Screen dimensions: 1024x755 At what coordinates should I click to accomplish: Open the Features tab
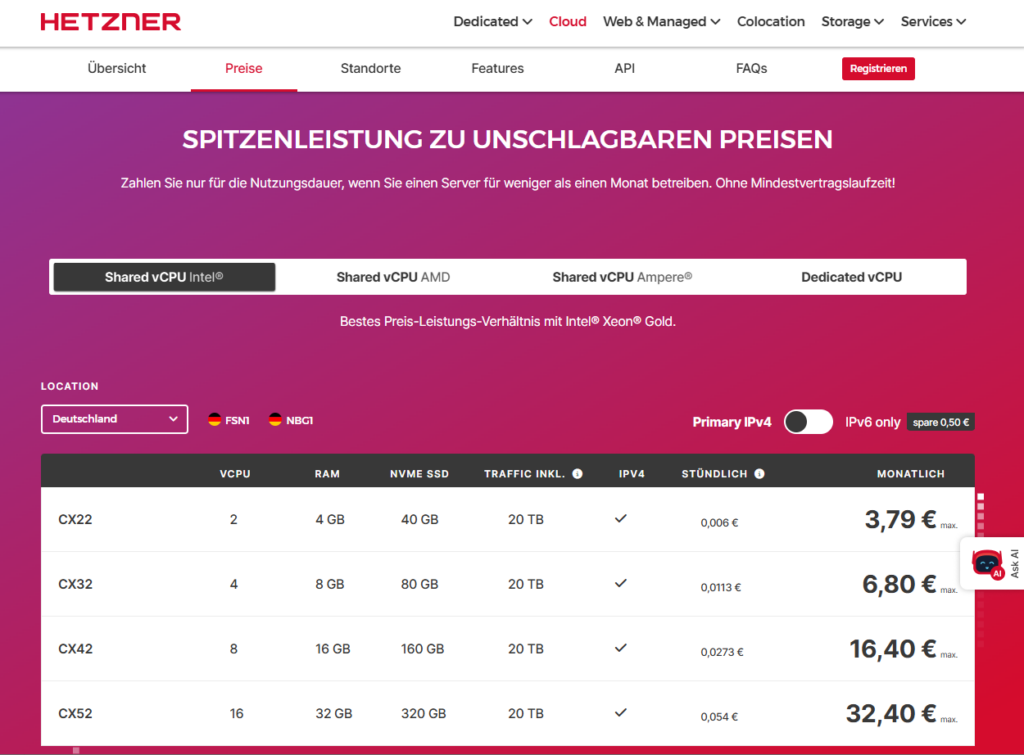tap(498, 69)
